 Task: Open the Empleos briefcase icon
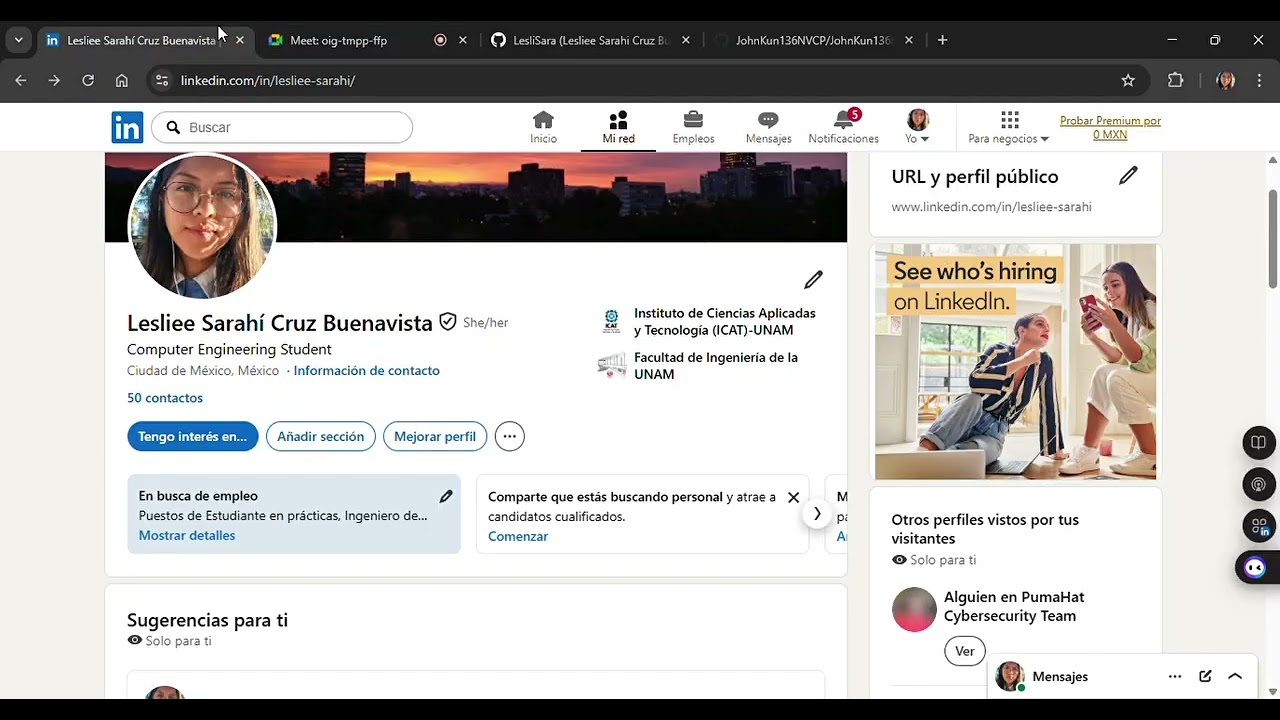click(693, 127)
